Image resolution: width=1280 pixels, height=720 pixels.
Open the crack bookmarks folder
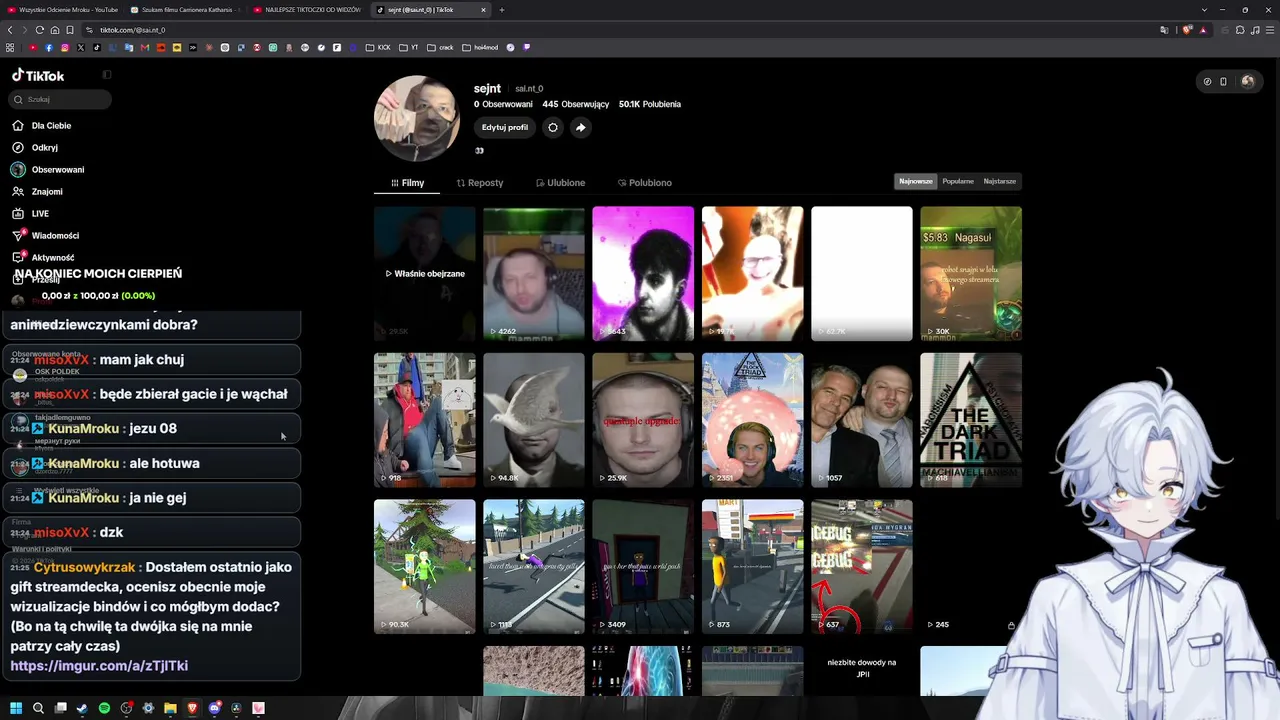click(440, 47)
